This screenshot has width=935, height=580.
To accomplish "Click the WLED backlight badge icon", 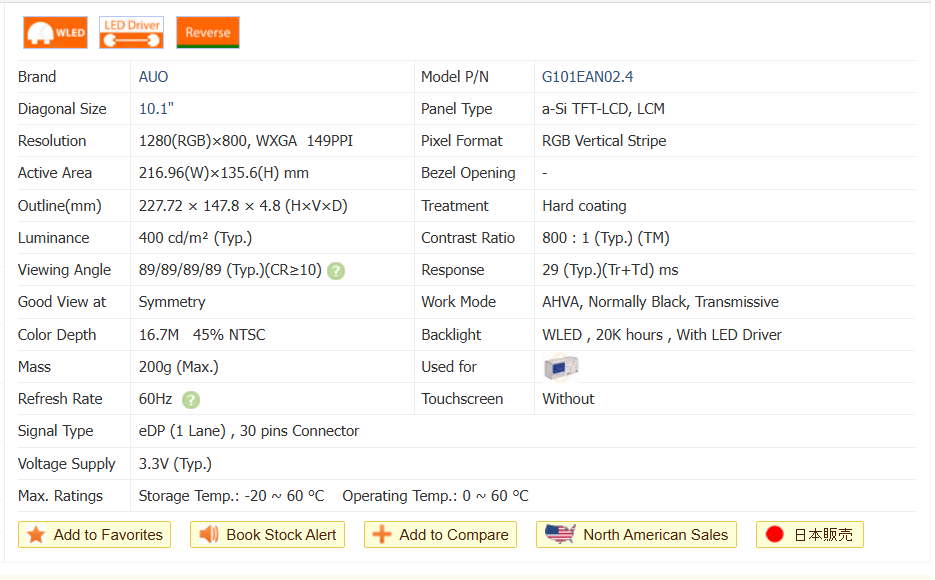I will click(x=56, y=33).
